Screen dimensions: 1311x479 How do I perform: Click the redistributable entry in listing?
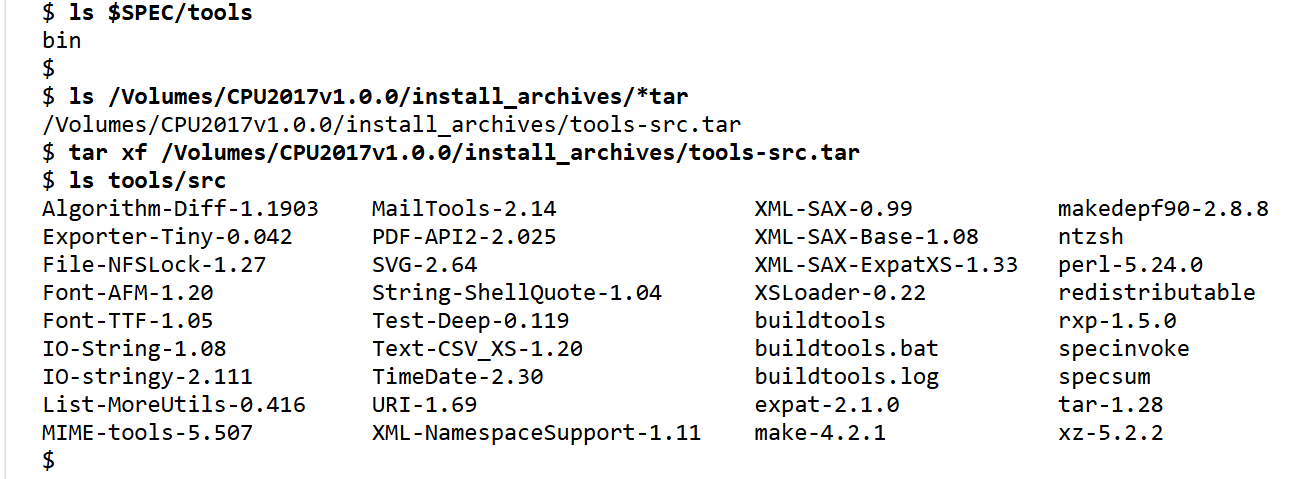point(1156,293)
